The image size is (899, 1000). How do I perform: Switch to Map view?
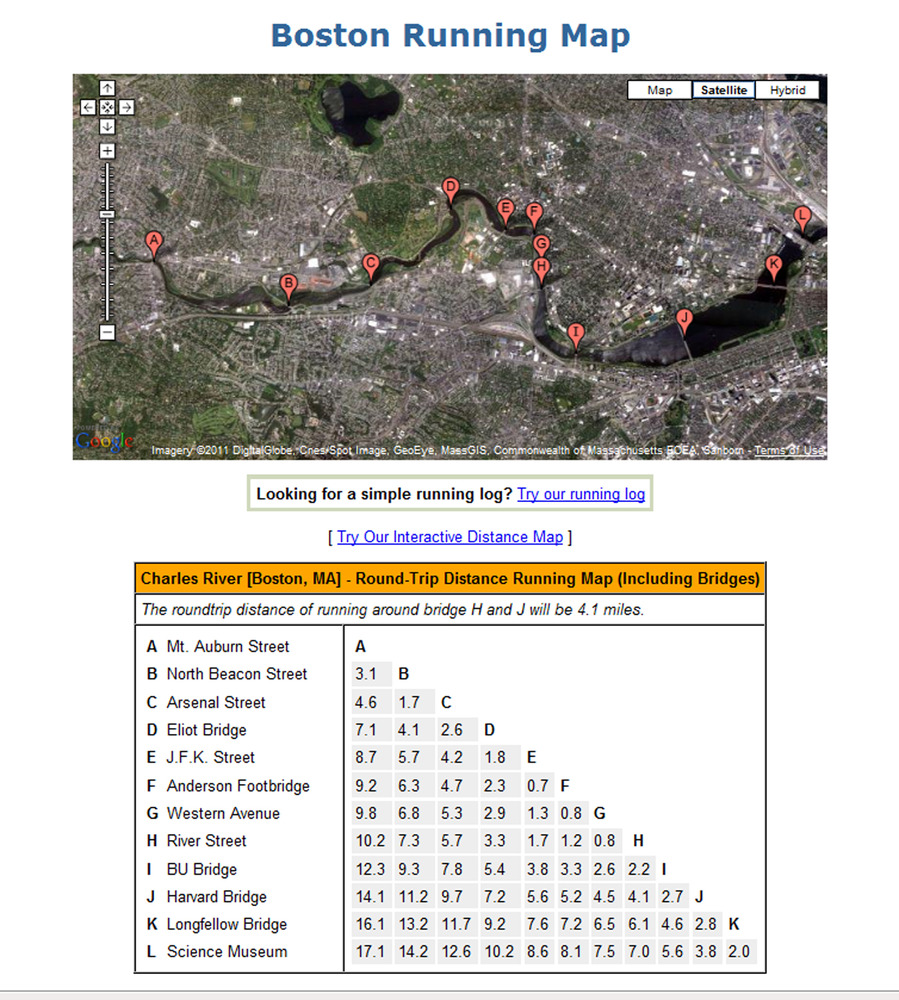point(660,90)
